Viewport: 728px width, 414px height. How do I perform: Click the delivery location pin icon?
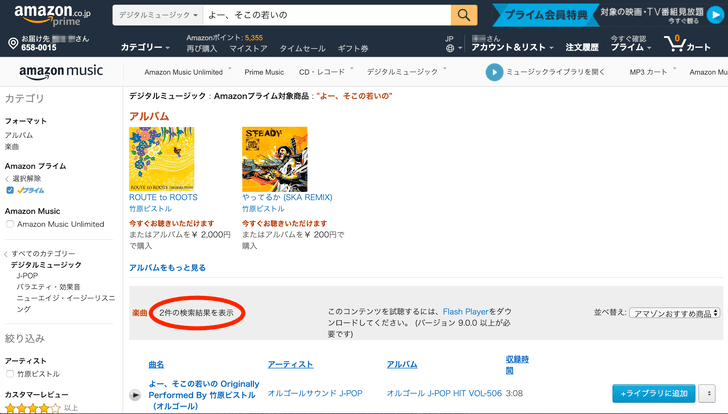point(13,44)
